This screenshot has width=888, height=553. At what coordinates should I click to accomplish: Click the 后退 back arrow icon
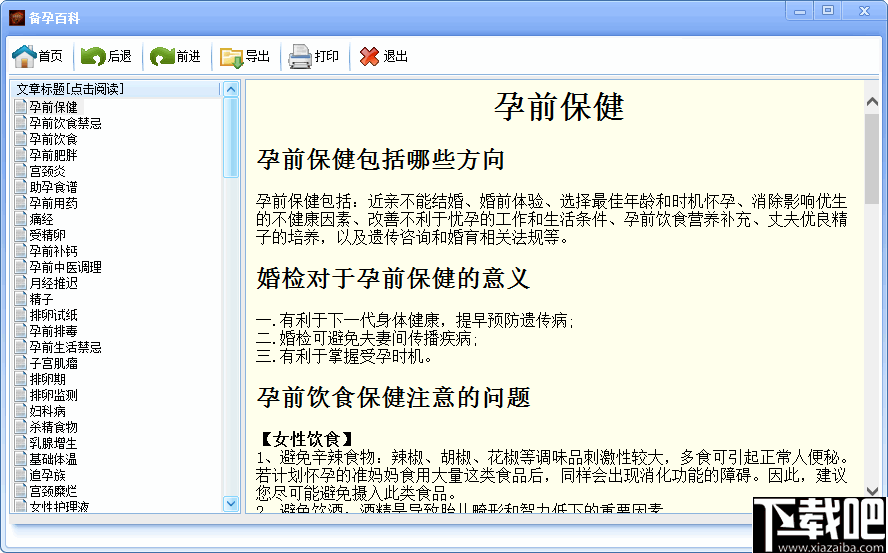pos(93,57)
